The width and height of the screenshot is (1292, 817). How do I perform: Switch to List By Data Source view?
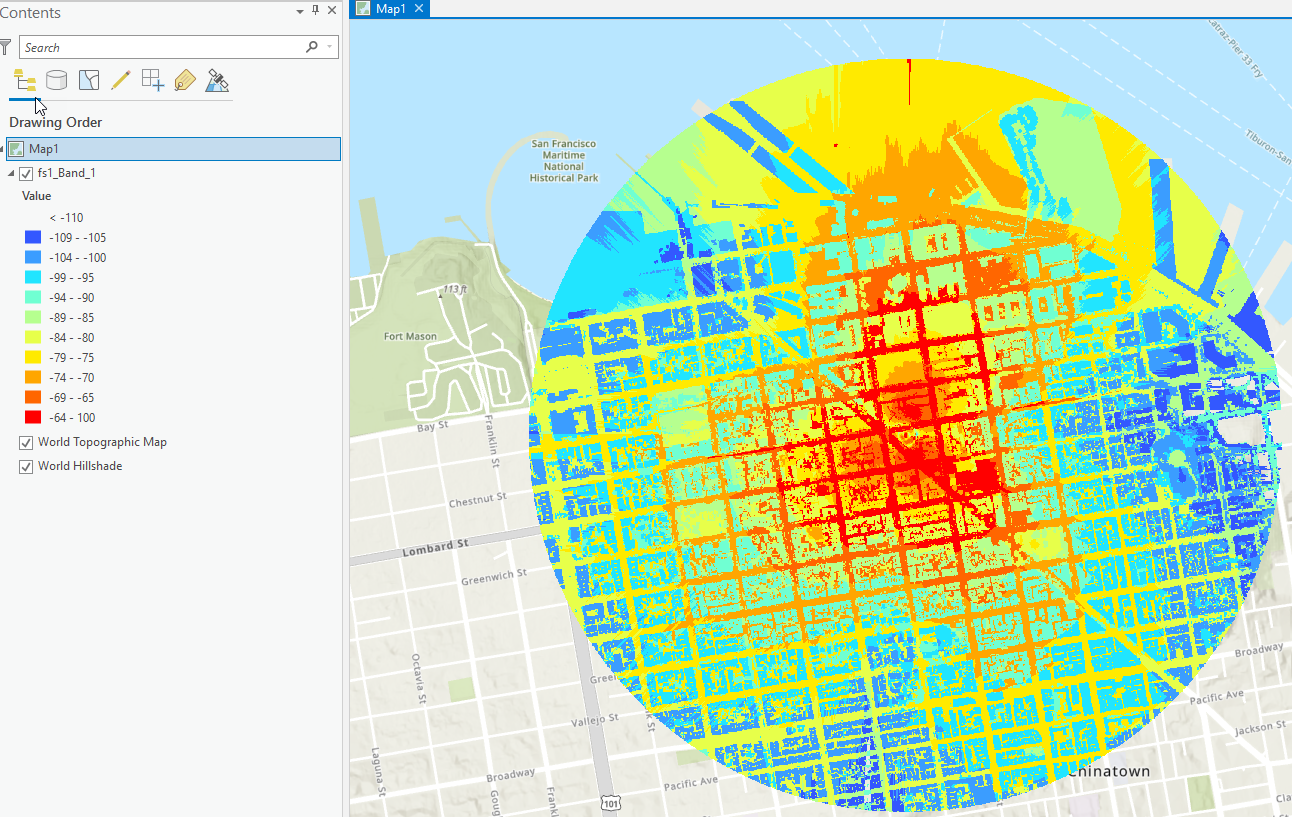pos(57,81)
